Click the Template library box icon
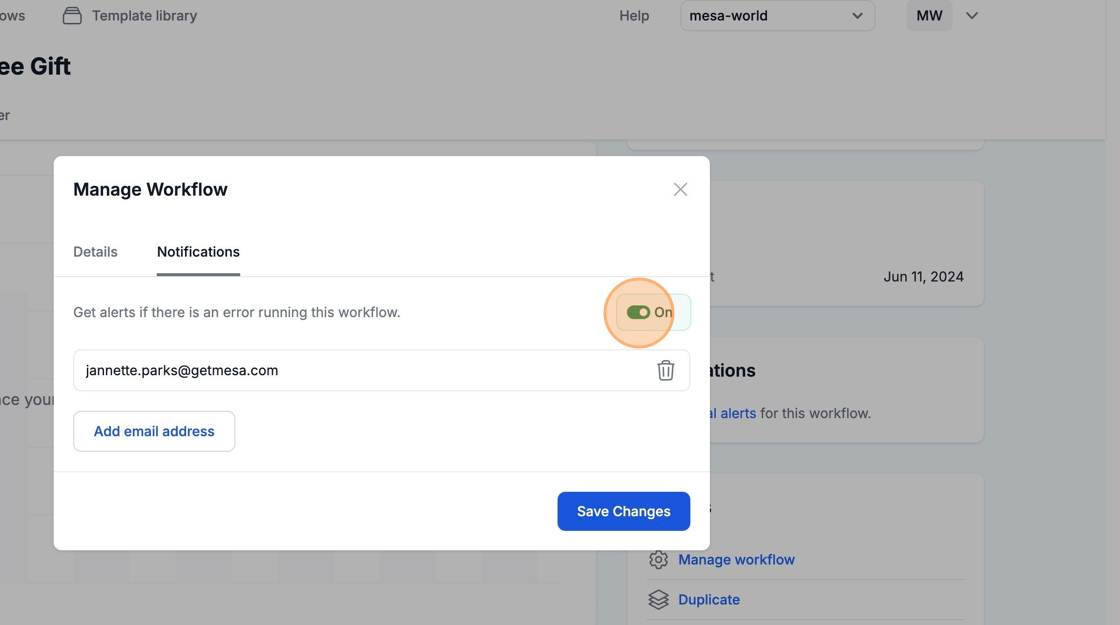The width and height of the screenshot is (1120, 625). (72, 16)
